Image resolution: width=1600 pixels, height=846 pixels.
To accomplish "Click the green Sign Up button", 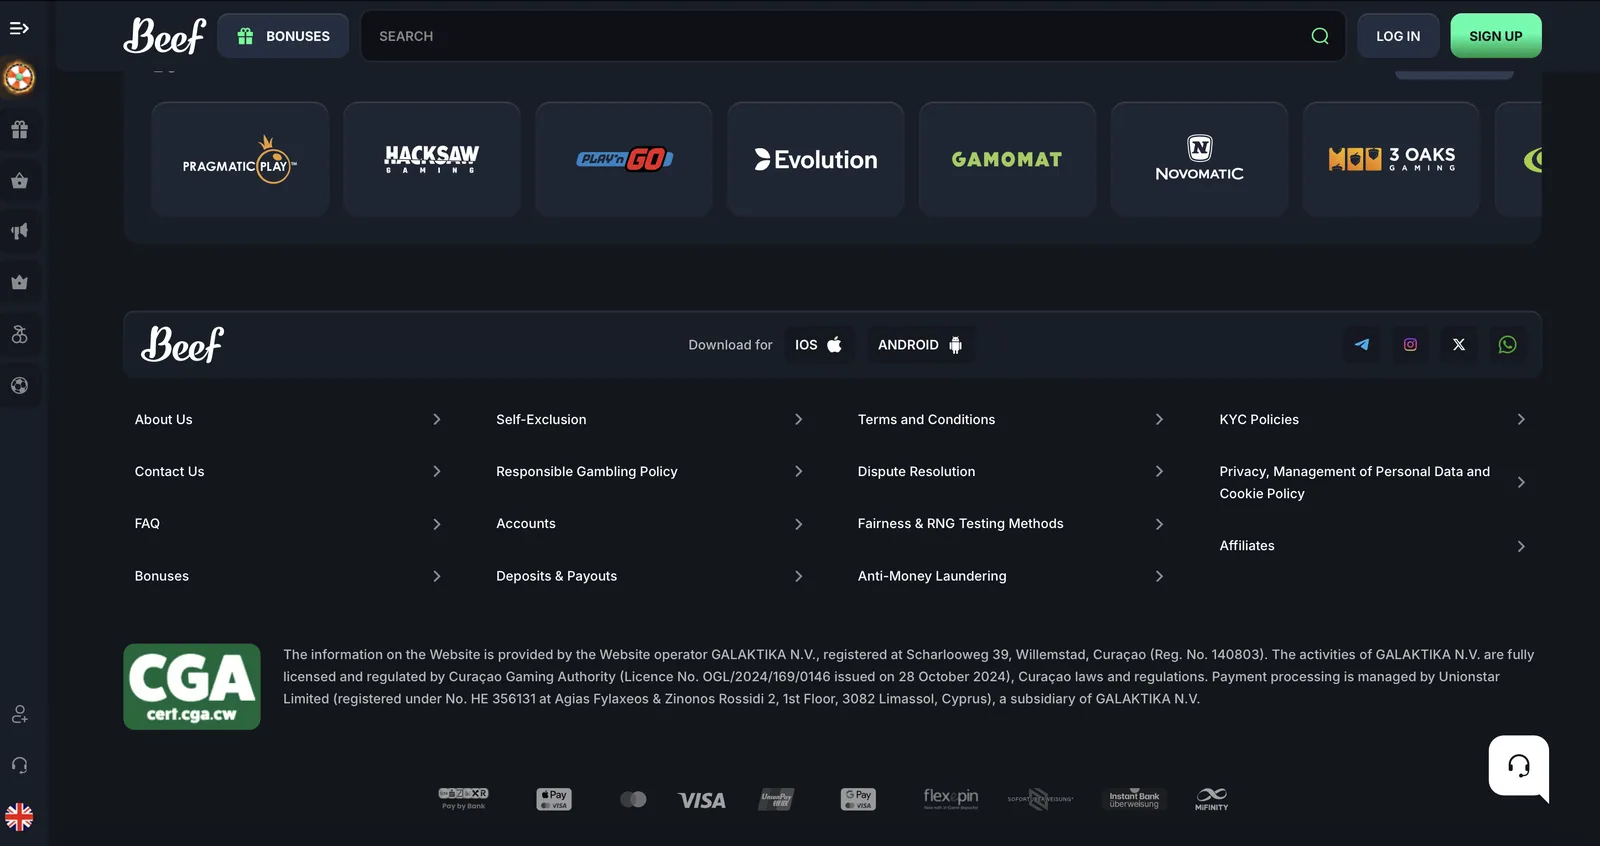I will (x=1496, y=36).
